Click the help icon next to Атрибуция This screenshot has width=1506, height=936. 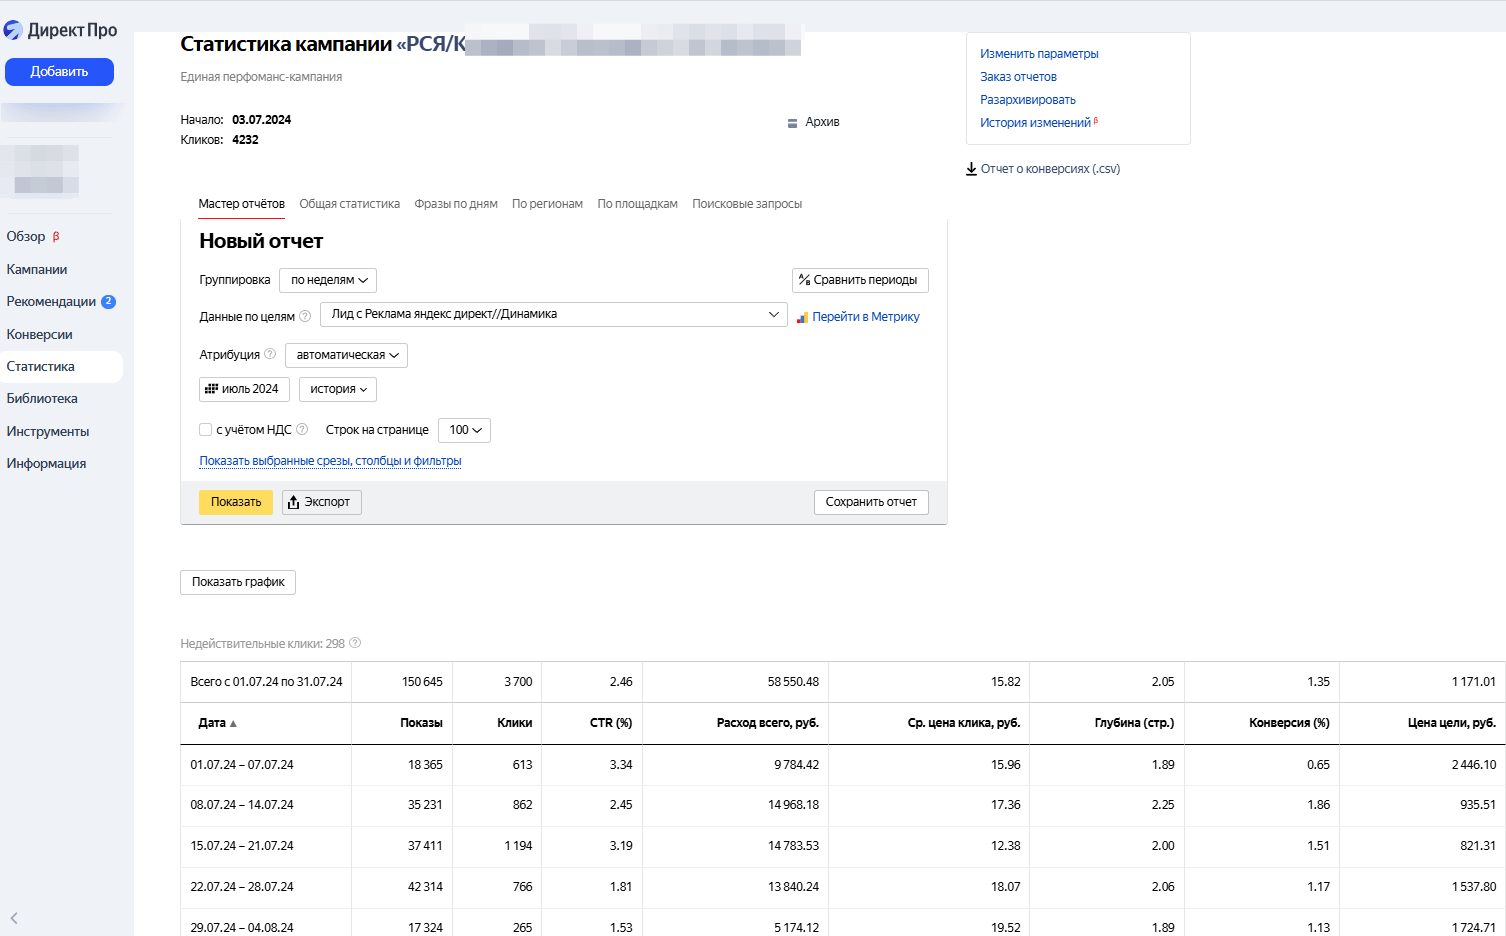pyautogui.click(x=270, y=354)
